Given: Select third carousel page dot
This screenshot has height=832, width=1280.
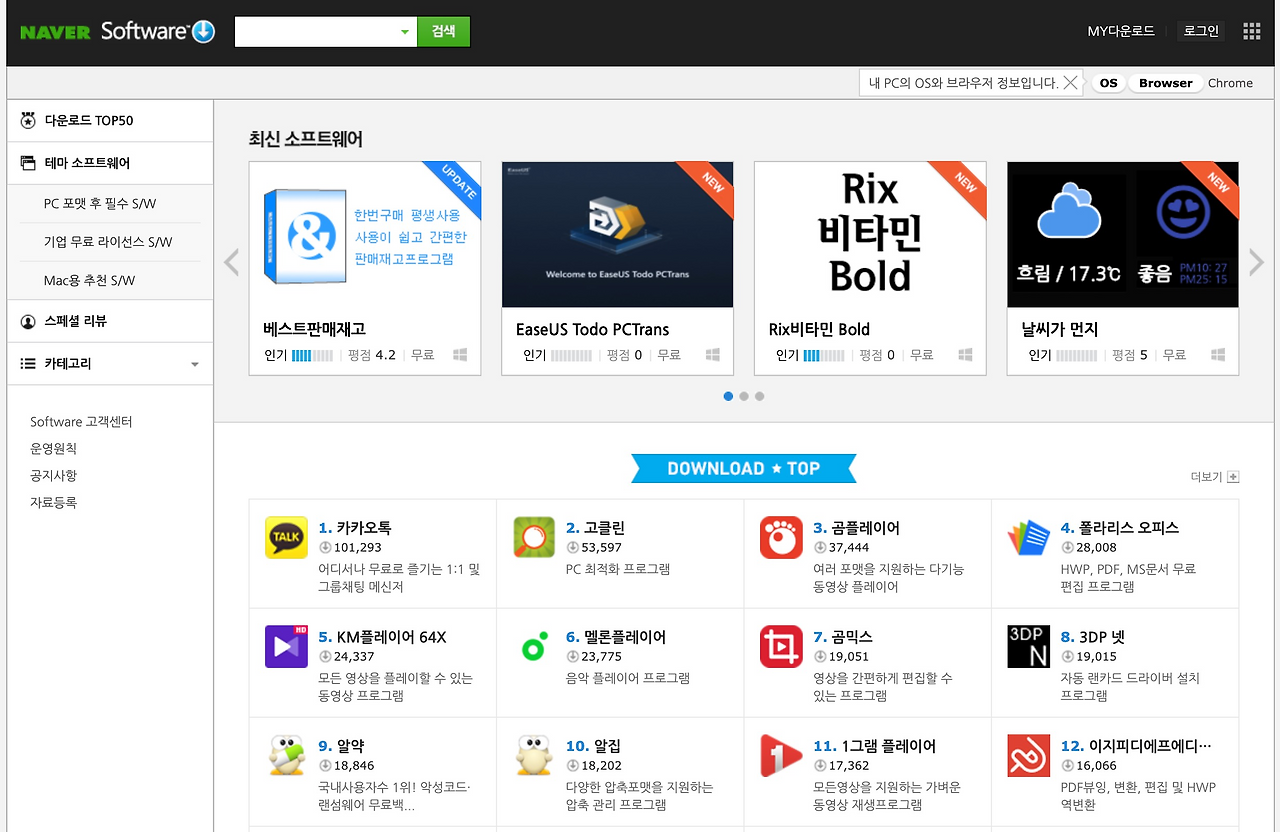Looking at the screenshot, I should [x=760, y=396].
